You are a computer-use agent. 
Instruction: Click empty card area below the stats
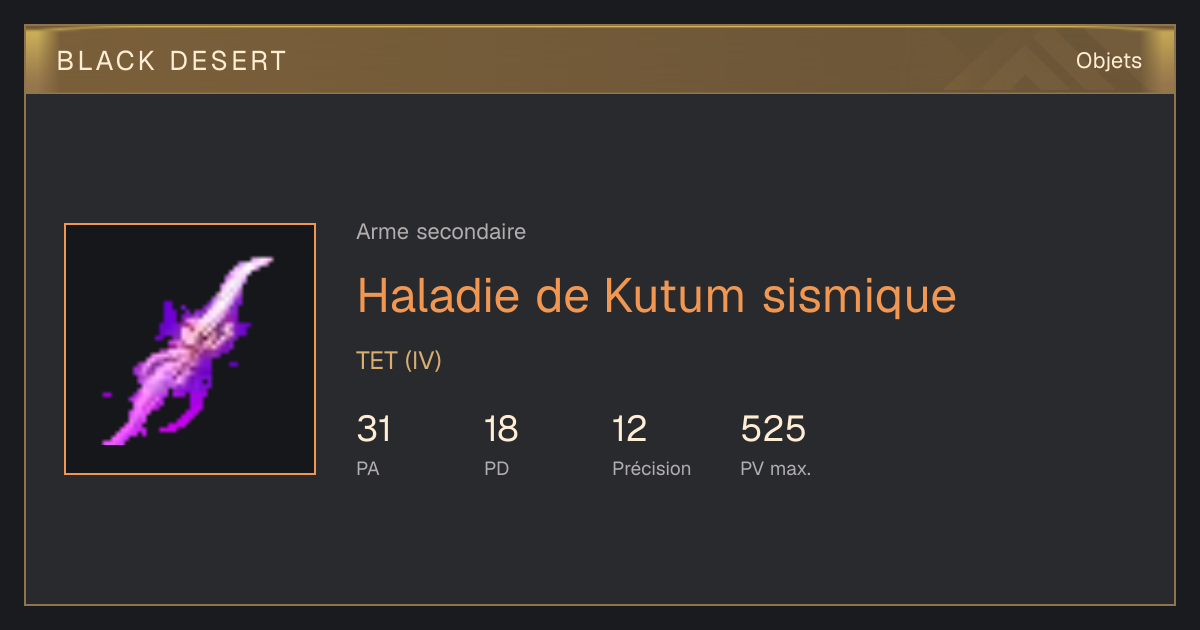[600, 545]
